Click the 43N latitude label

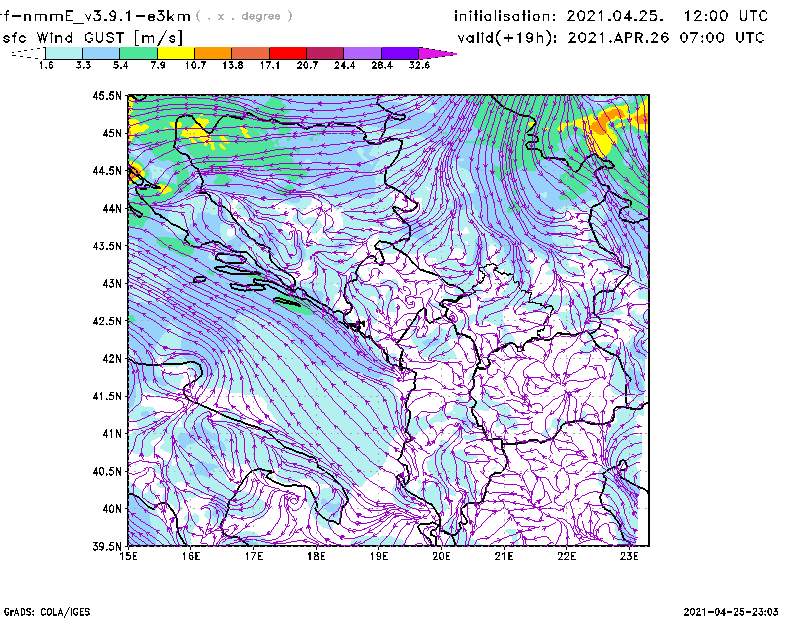coord(112,283)
